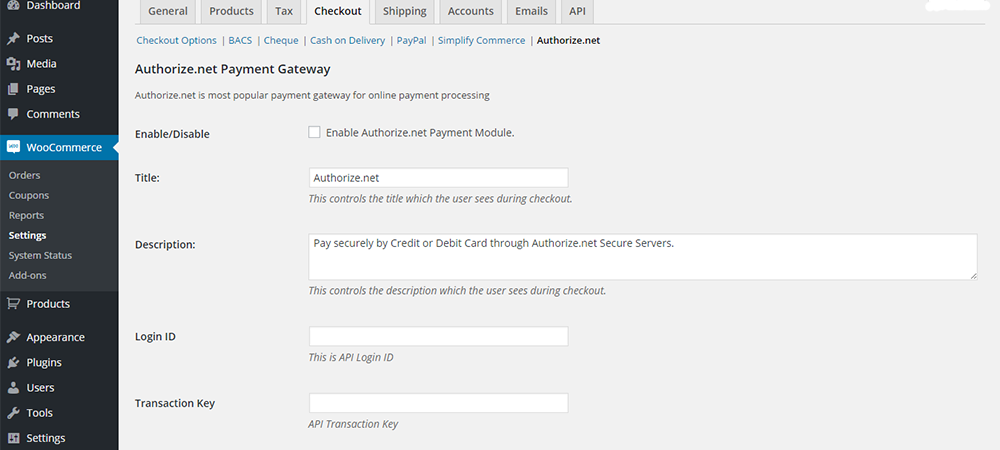Click the Plugins plug icon
The image size is (1000, 450).
[x=14, y=363]
